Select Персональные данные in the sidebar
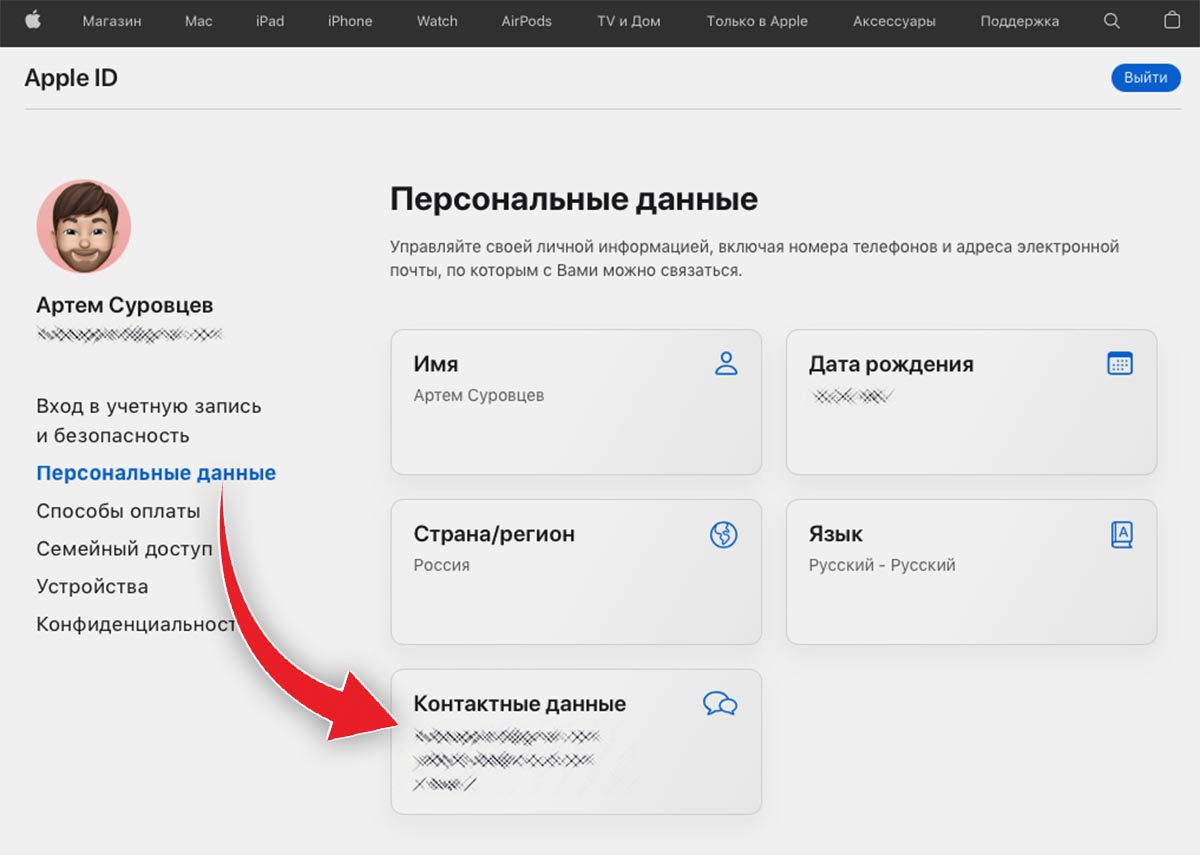1200x855 pixels. pos(156,473)
